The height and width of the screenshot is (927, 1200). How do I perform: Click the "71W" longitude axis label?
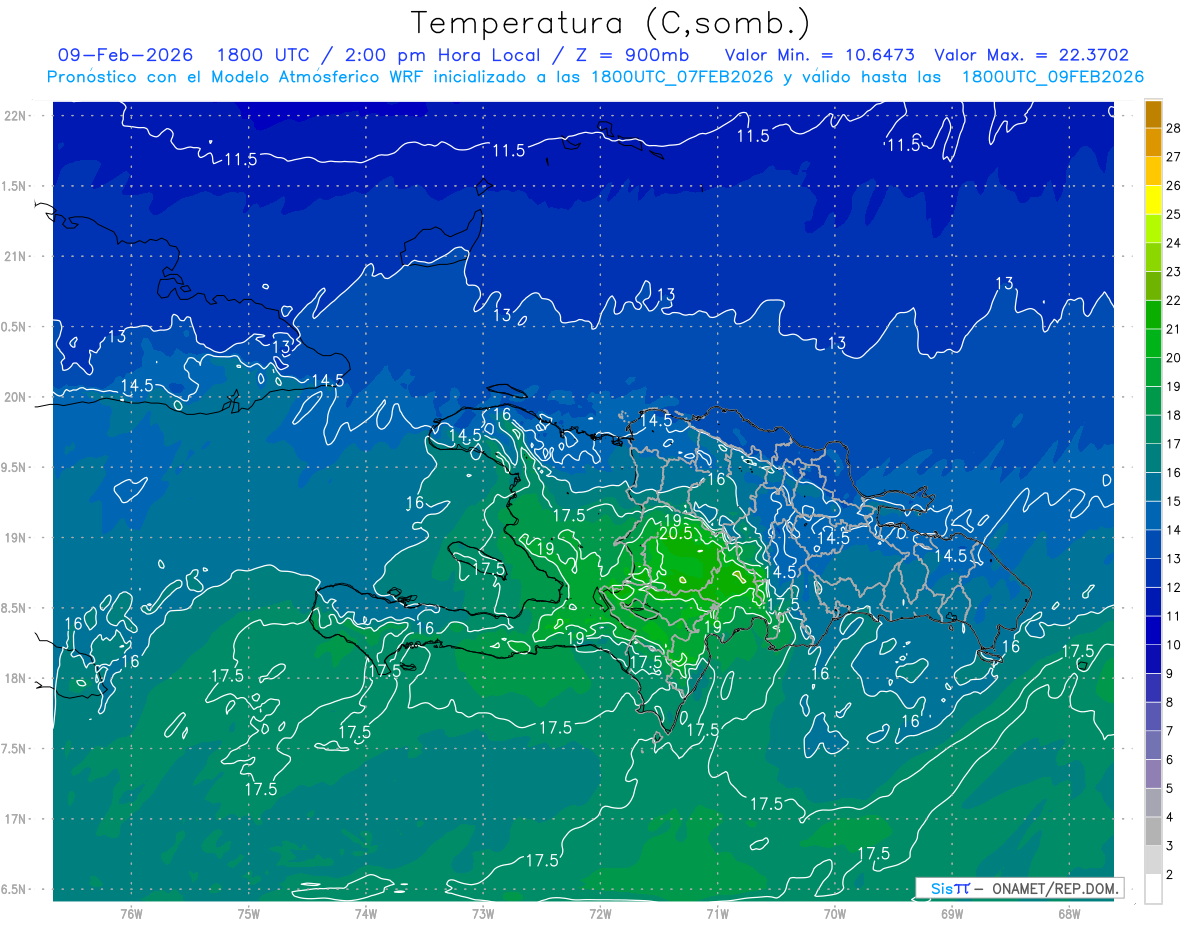717,913
